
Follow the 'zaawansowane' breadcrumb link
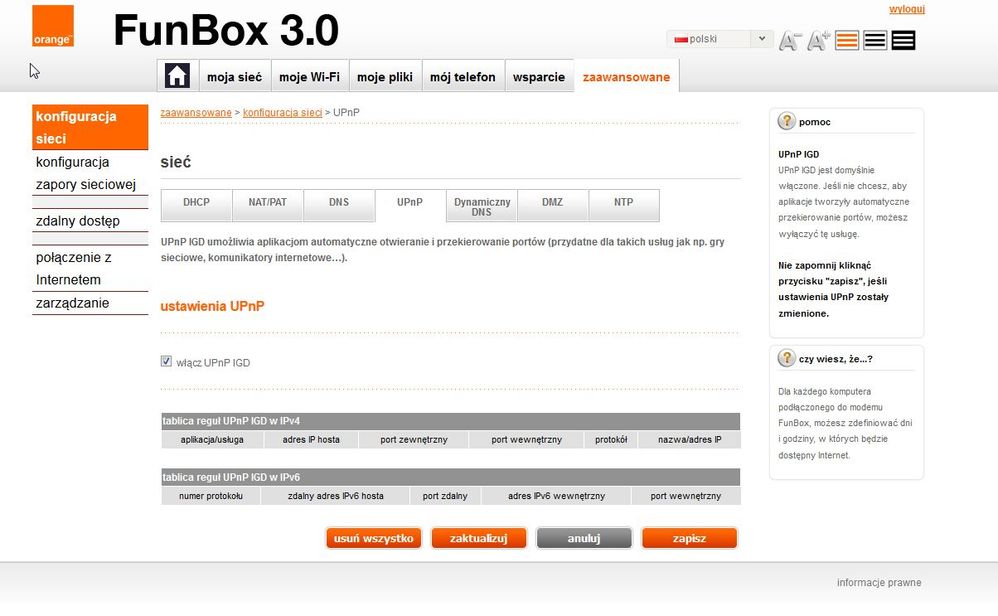(196, 112)
